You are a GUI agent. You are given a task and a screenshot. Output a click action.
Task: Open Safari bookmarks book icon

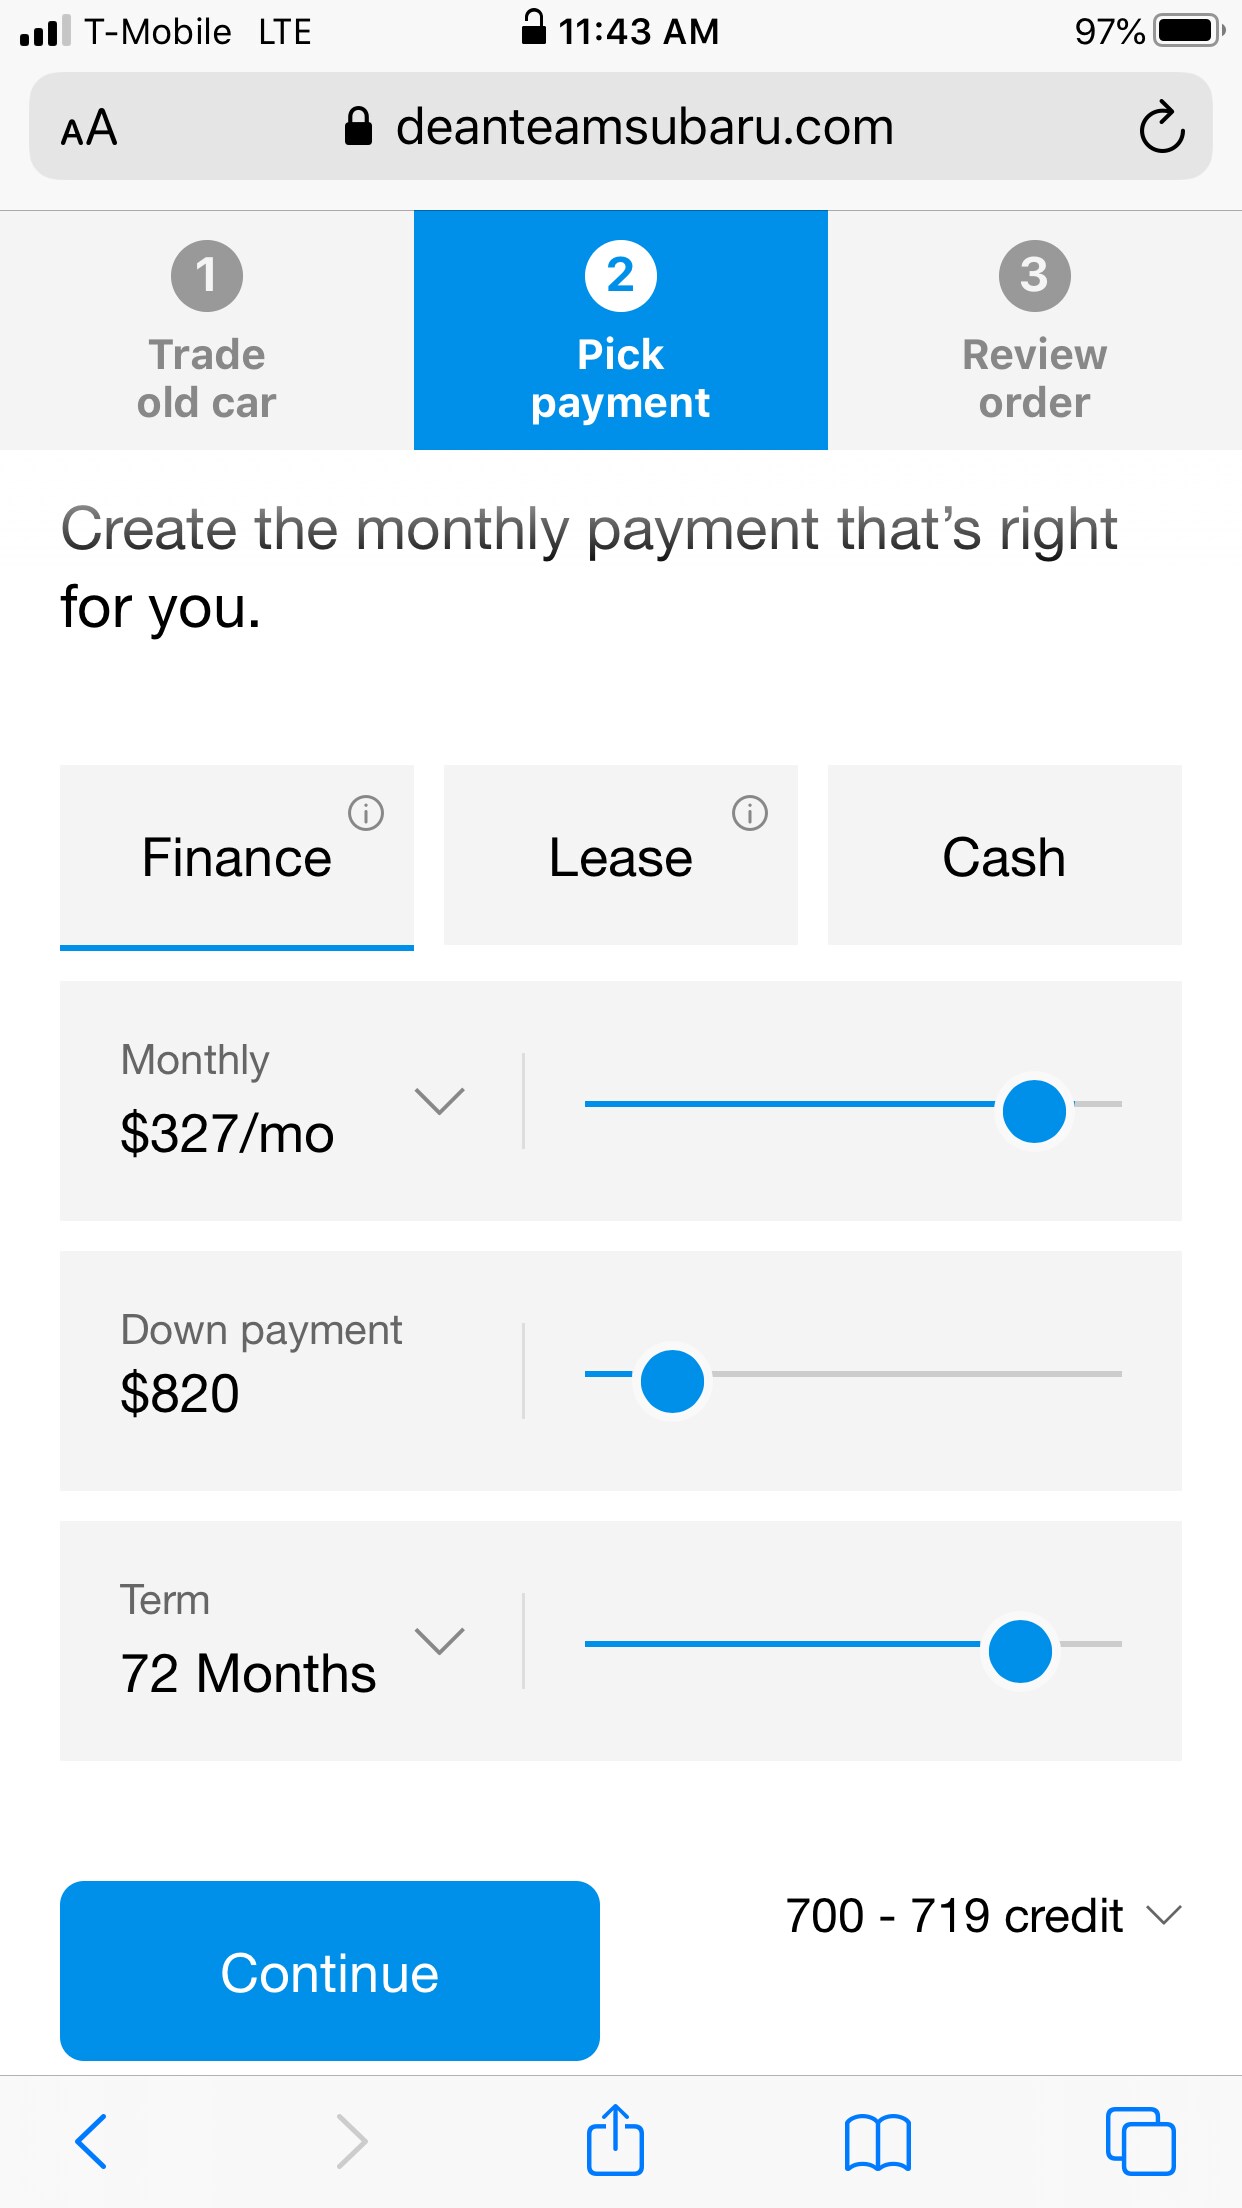point(877,2142)
